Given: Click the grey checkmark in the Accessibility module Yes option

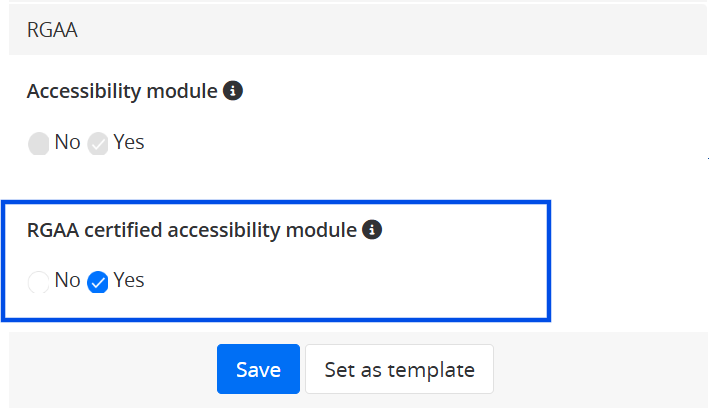Looking at the screenshot, I should tap(98, 144).
